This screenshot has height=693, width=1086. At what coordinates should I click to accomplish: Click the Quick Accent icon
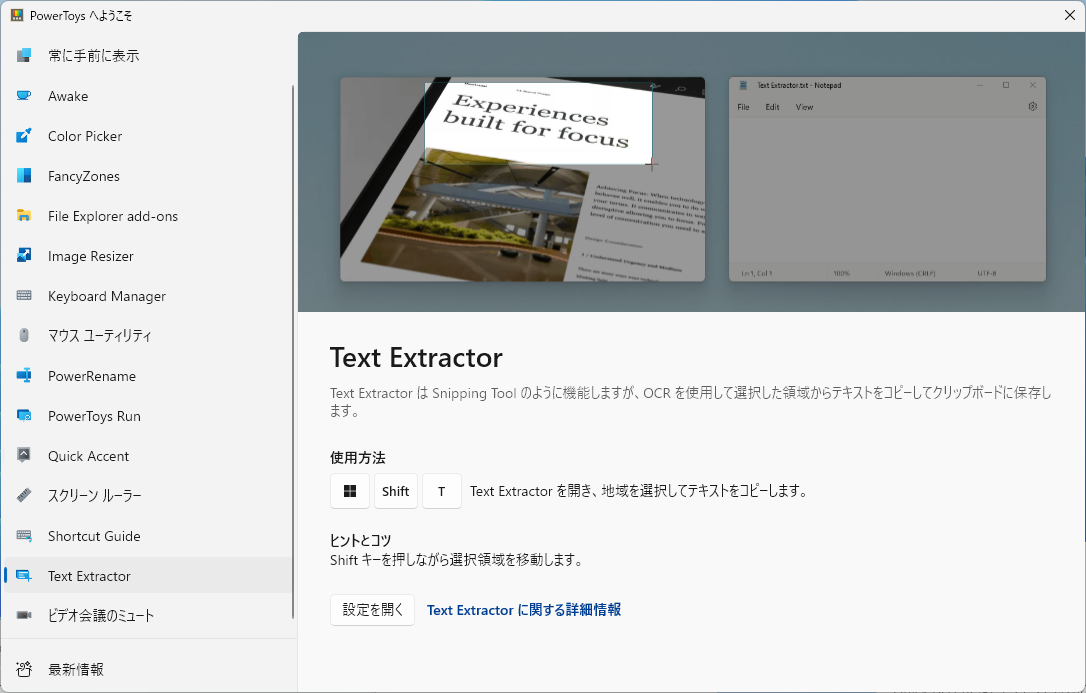point(24,456)
